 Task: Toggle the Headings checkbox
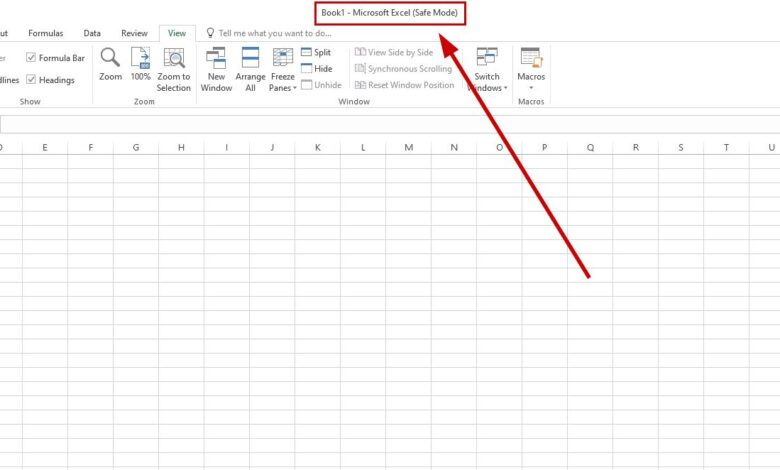coord(31,80)
